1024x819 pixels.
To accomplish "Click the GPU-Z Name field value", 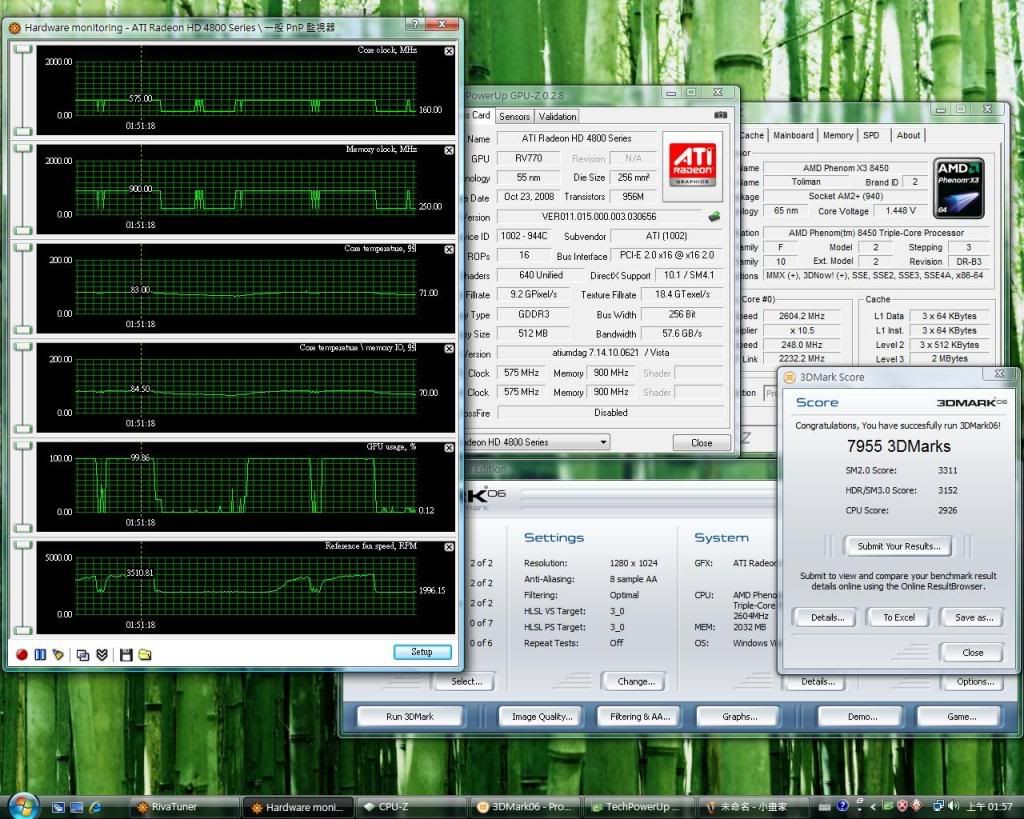I will pyautogui.click(x=577, y=138).
